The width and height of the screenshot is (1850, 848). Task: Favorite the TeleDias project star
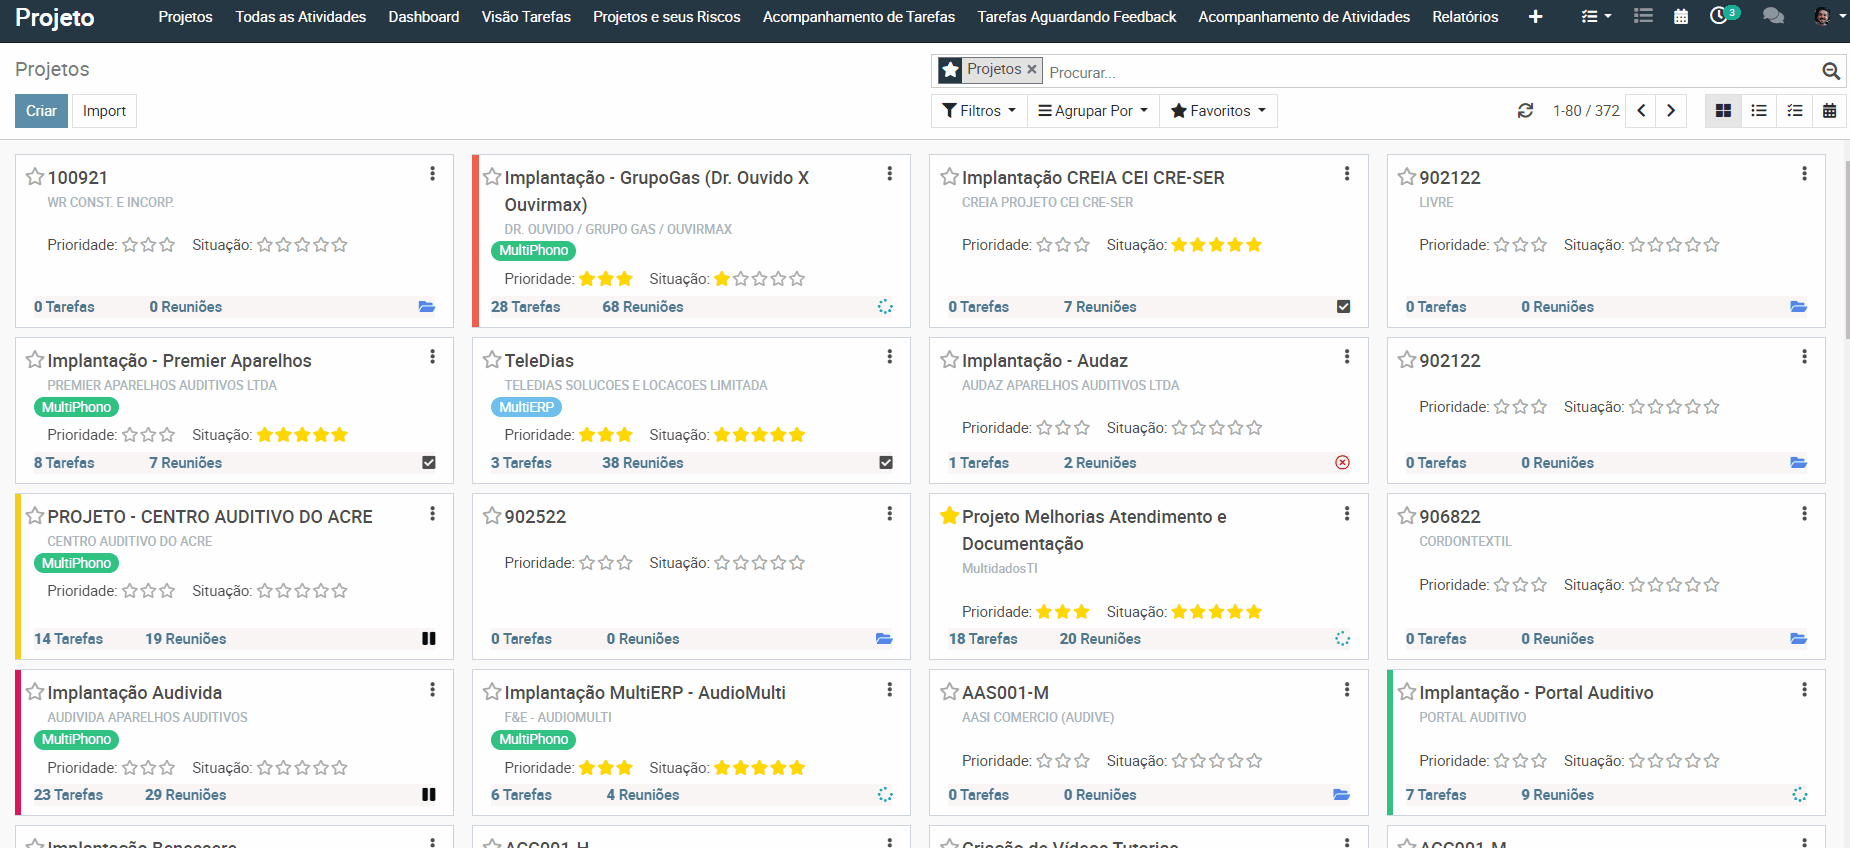492,360
